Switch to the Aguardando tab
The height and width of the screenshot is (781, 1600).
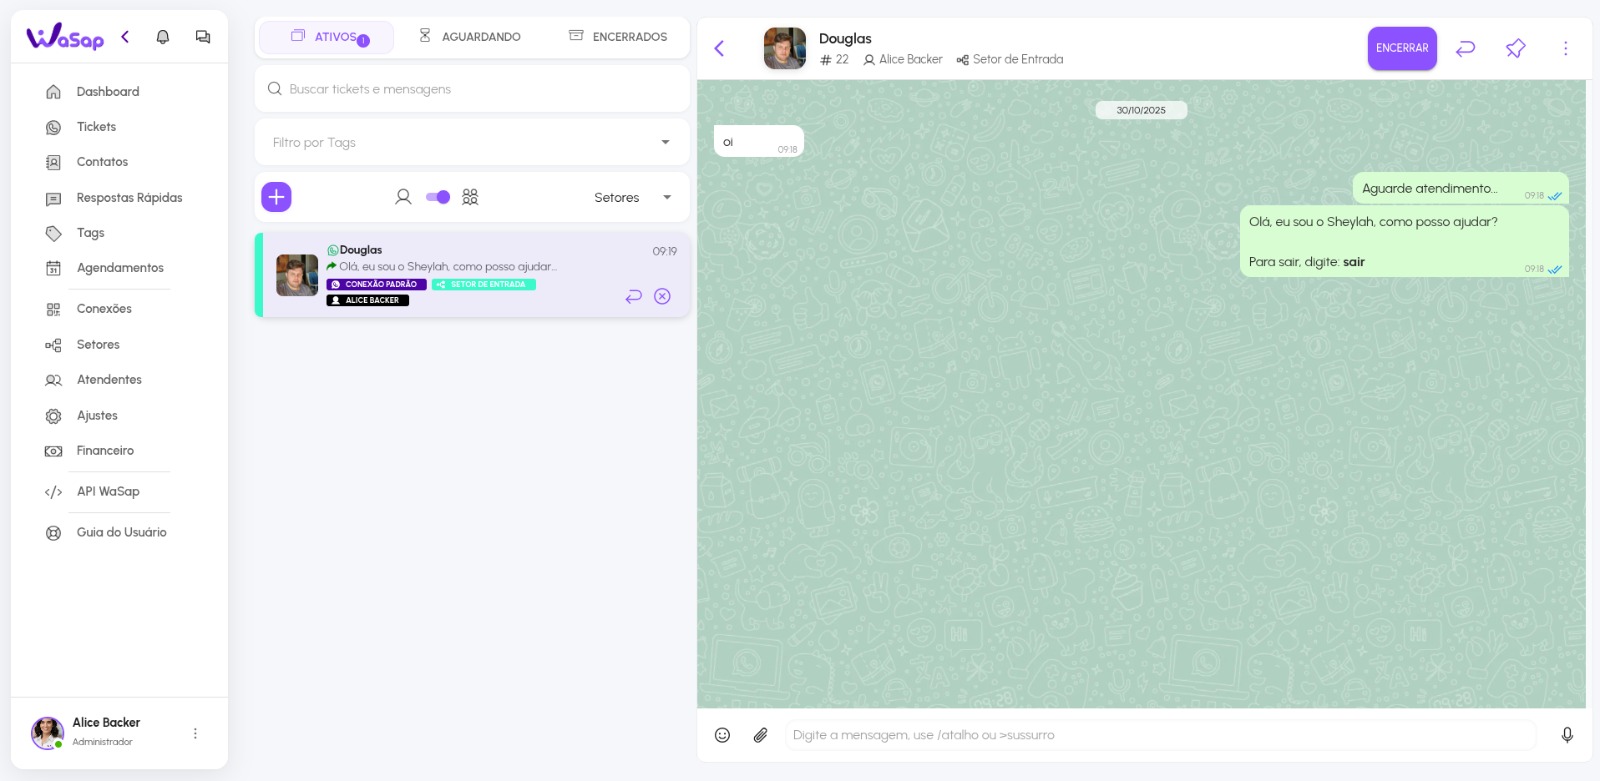pos(470,37)
